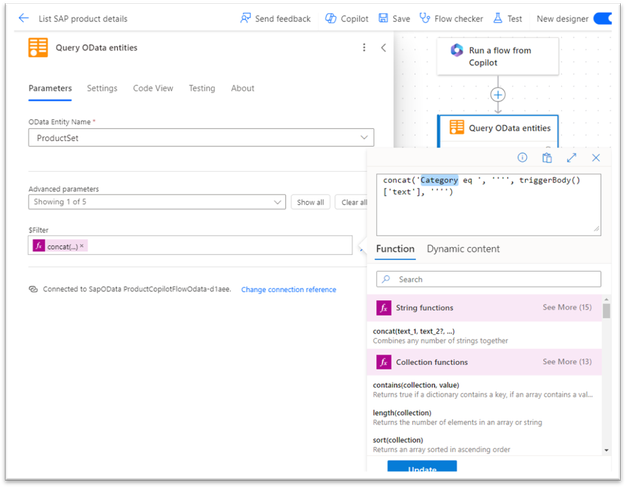Select the Function tab
The height and width of the screenshot is (488, 627).
(x=395, y=249)
